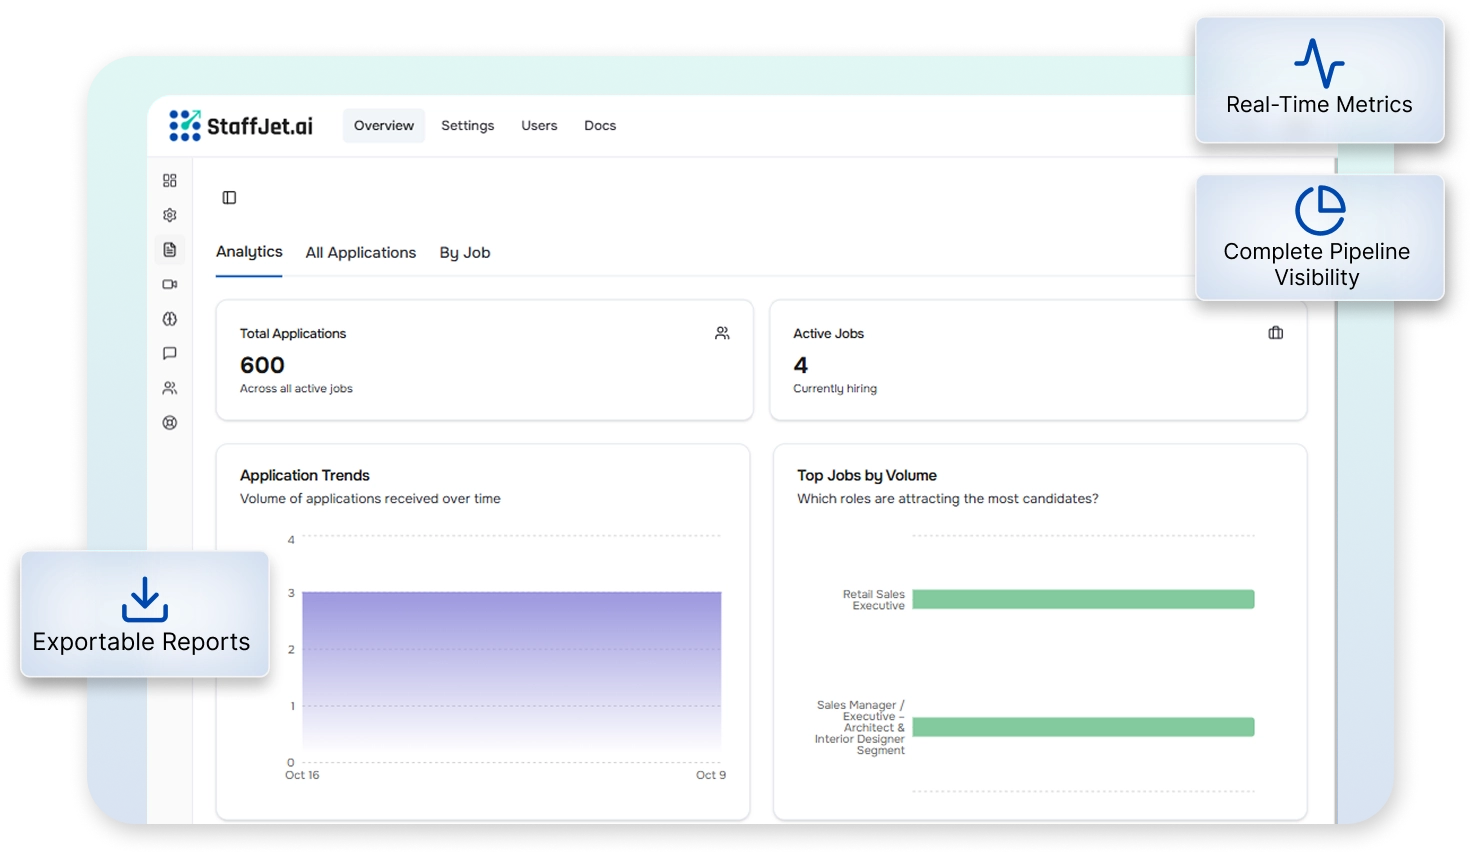Open the Settings top navigation item
This screenshot has height=856, width=1473.
tap(467, 126)
